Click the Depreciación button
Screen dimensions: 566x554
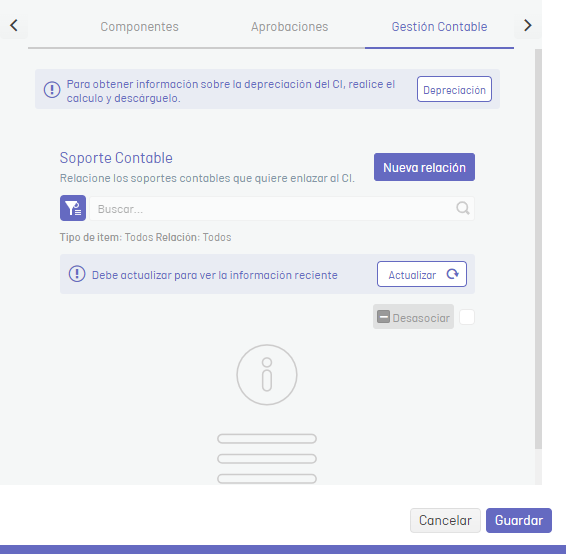(x=454, y=89)
